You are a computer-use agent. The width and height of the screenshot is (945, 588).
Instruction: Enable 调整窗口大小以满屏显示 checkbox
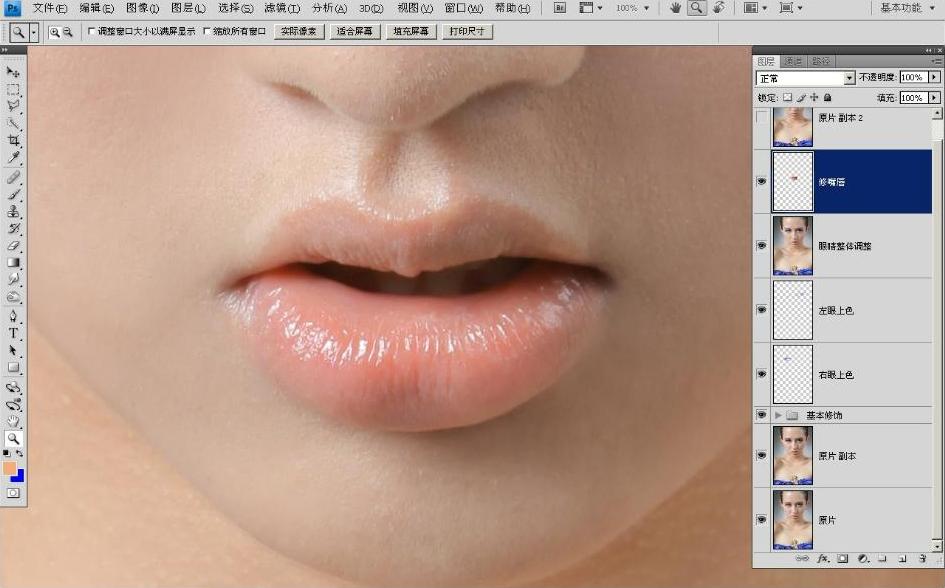tap(92, 31)
